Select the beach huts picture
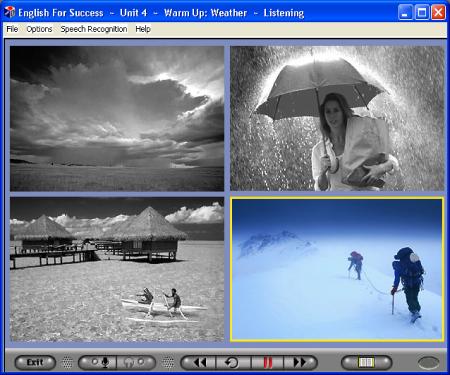 [x=117, y=269]
